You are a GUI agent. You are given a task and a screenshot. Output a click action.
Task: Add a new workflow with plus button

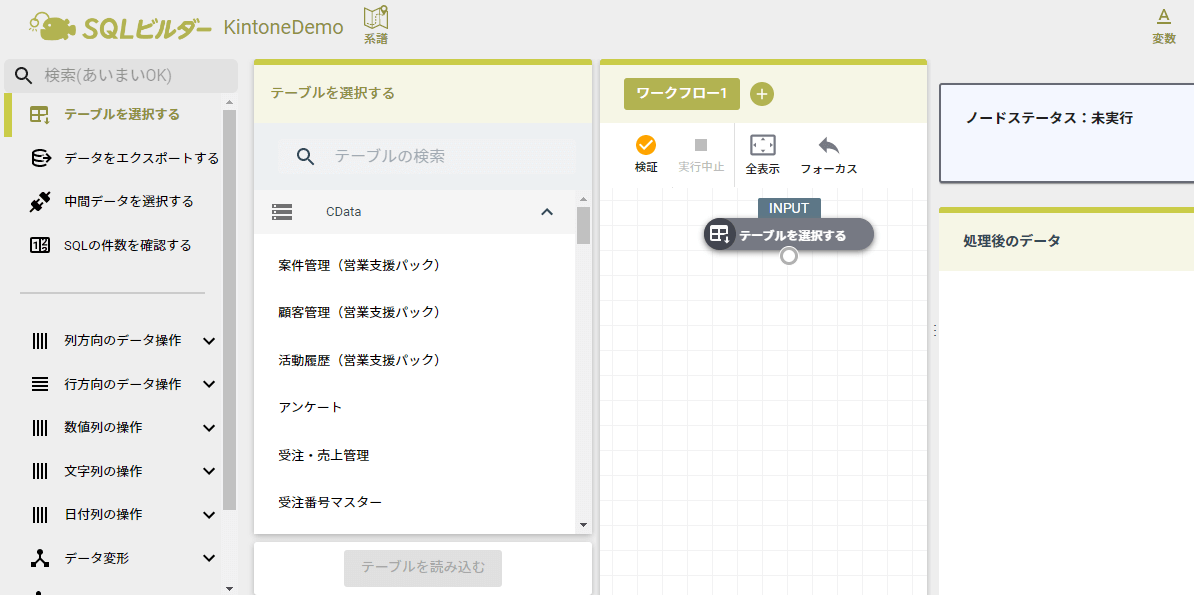[761, 94]
